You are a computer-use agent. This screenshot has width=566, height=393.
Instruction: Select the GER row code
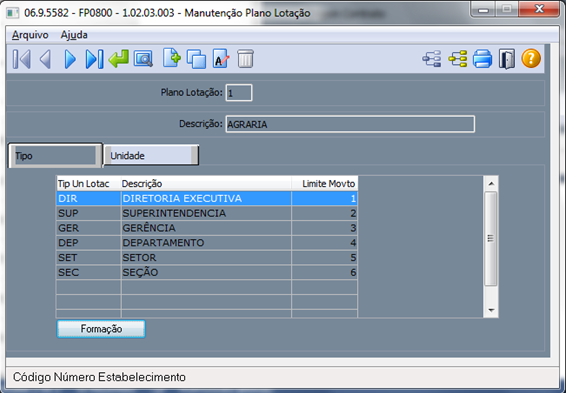(x=88, y=228)
